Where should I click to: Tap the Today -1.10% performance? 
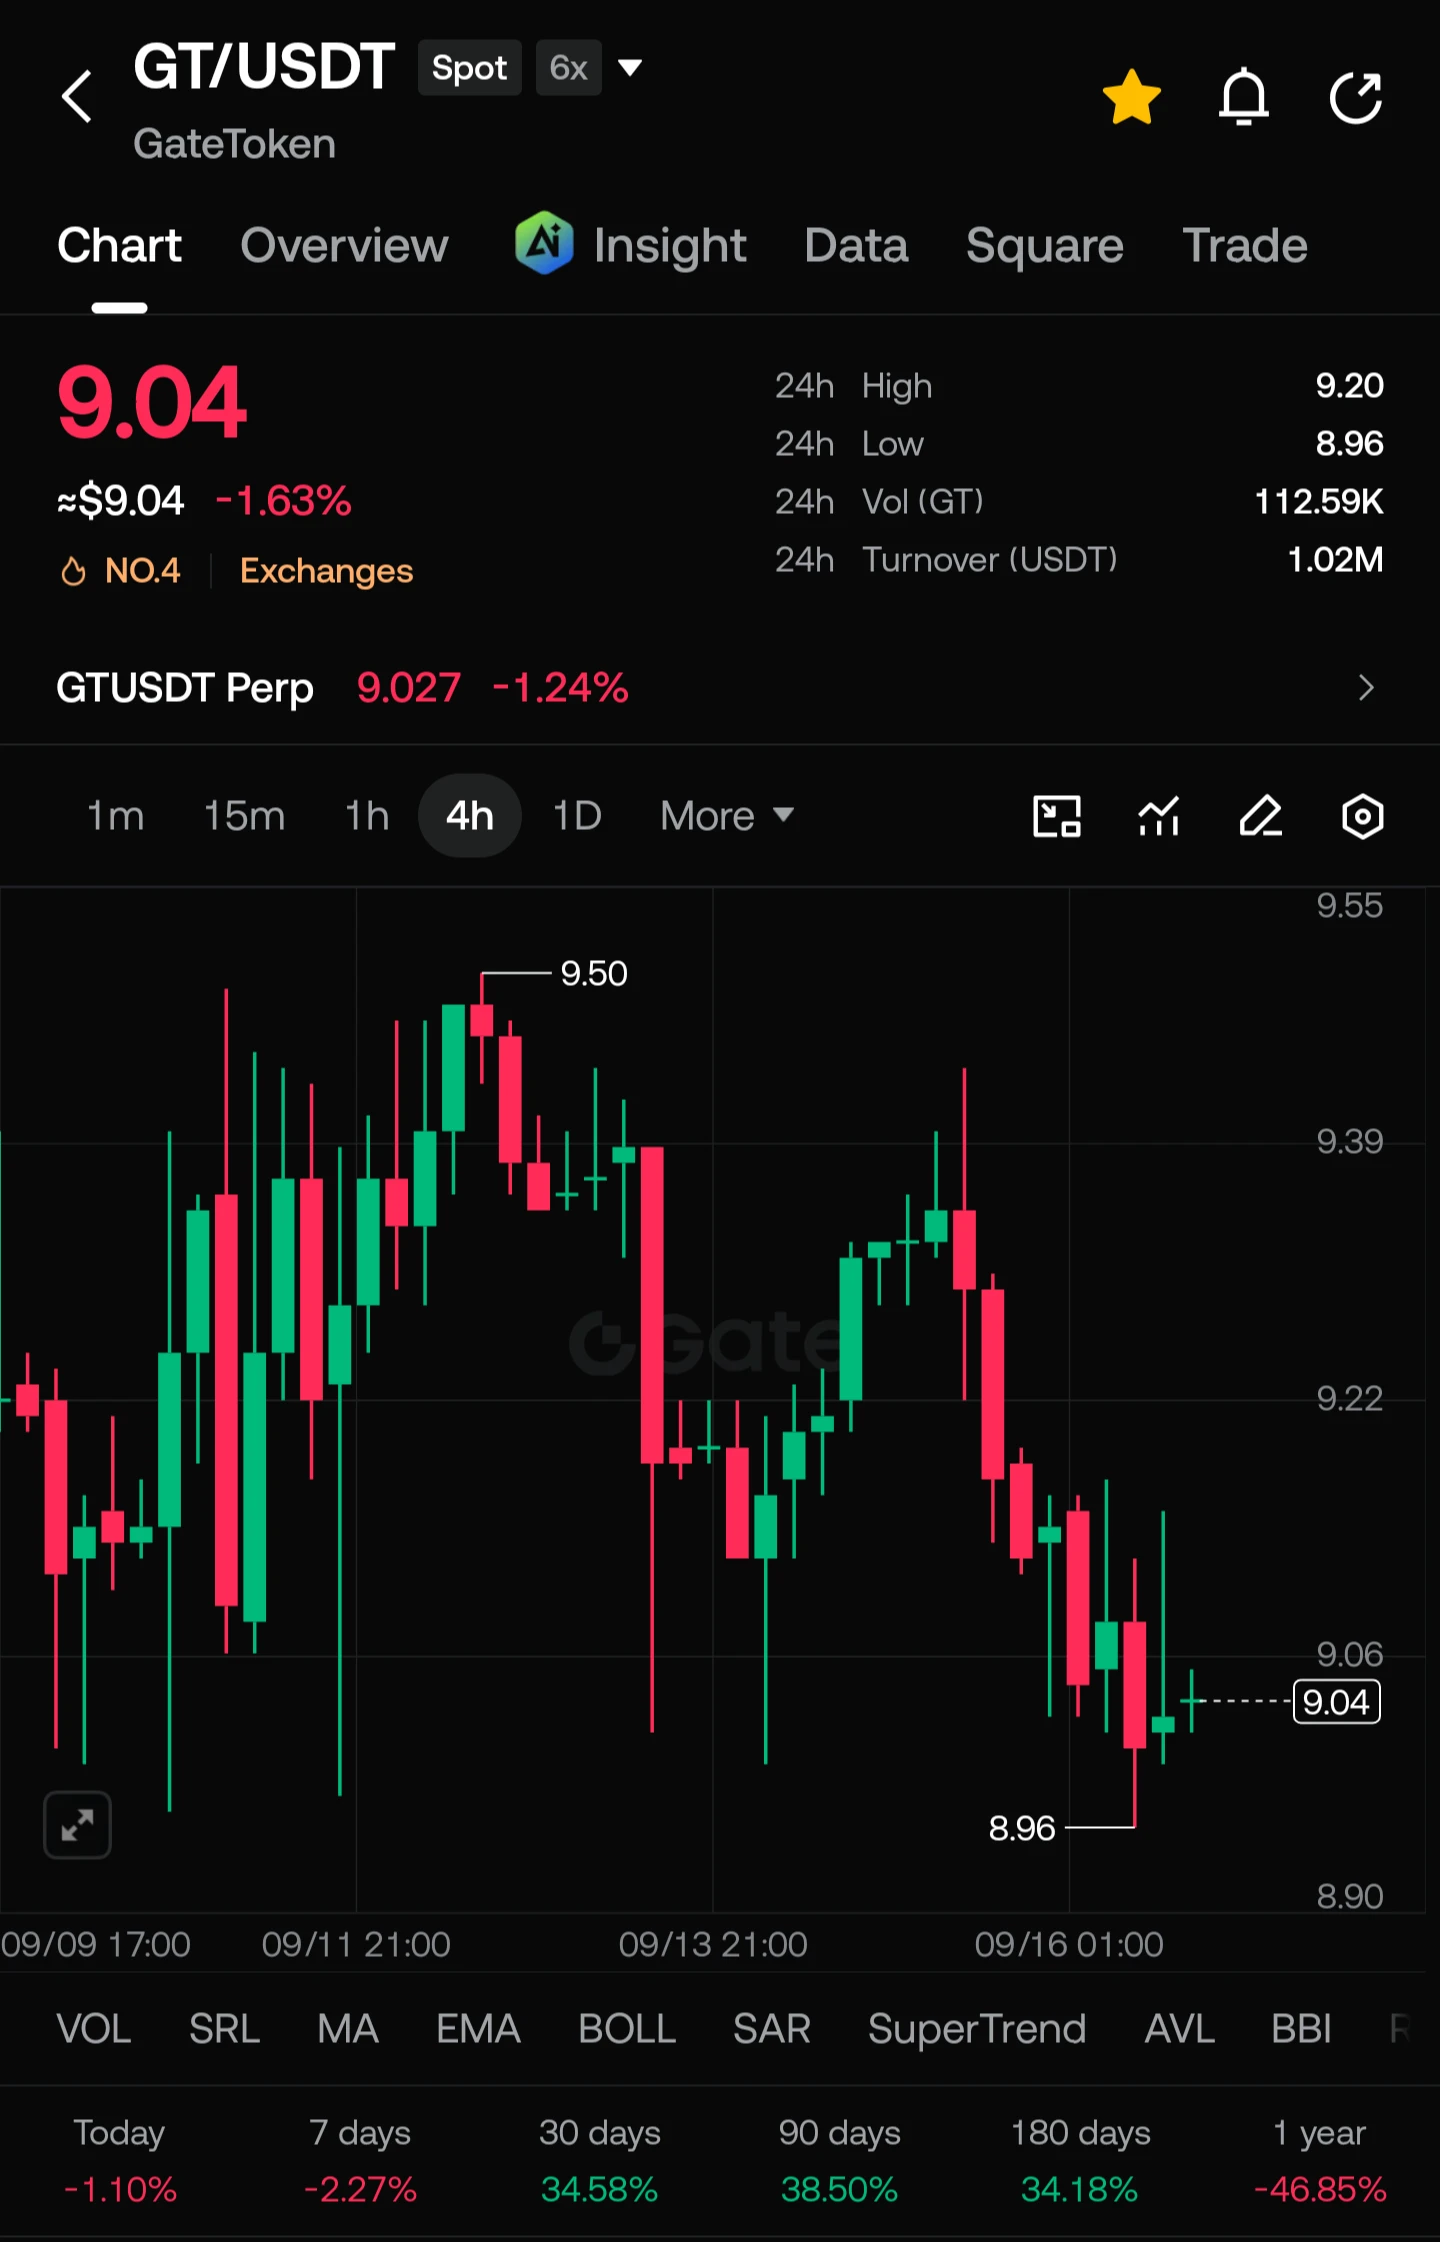[x=120, y=2161]
